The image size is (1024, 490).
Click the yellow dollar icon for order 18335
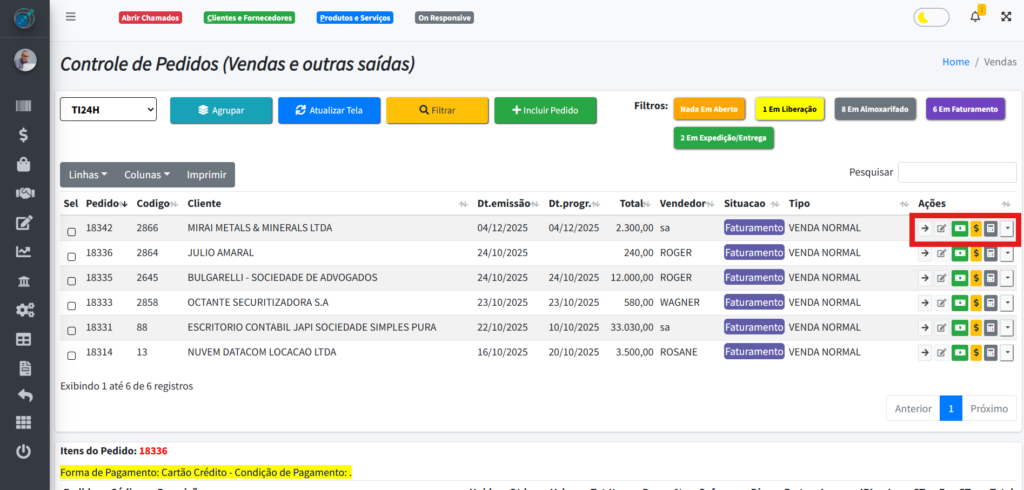coord(975,278)
